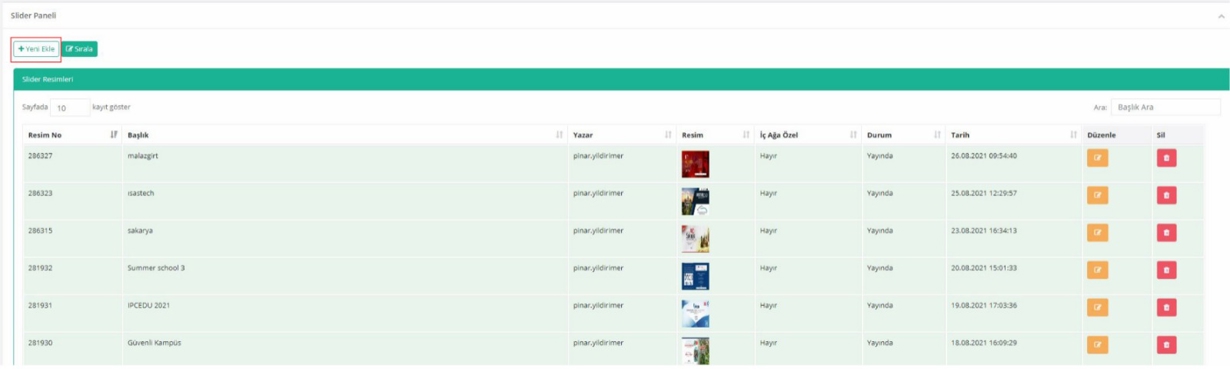Screen dimensions: 1230x369
Task: Click the title sakarya
Action: [140, 230]
